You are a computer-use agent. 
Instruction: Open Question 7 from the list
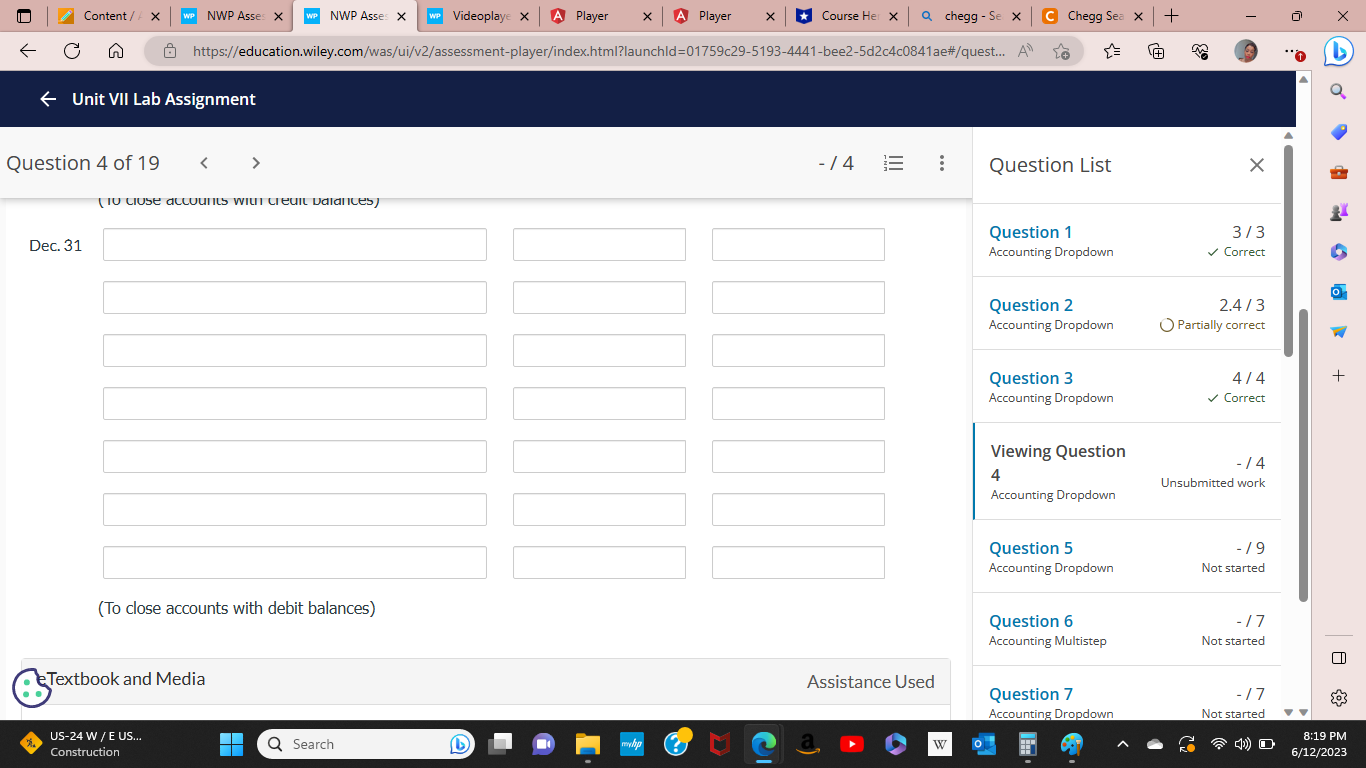click(x=1030, y=694)
